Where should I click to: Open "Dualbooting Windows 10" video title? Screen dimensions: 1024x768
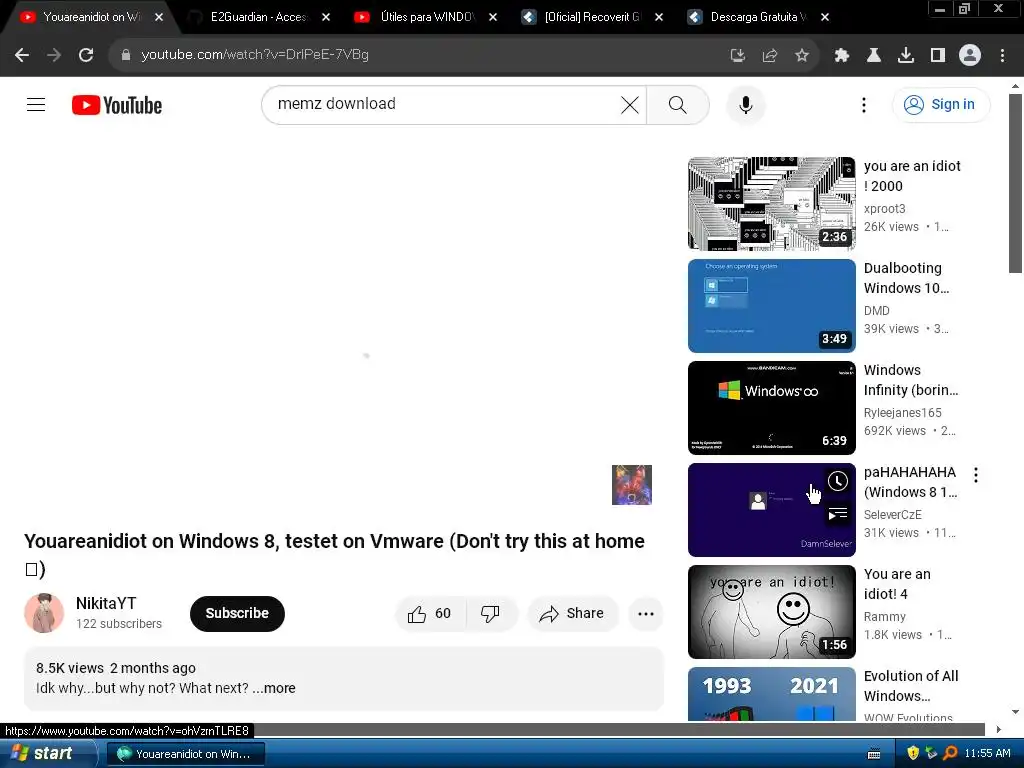[x=906, y=278]
